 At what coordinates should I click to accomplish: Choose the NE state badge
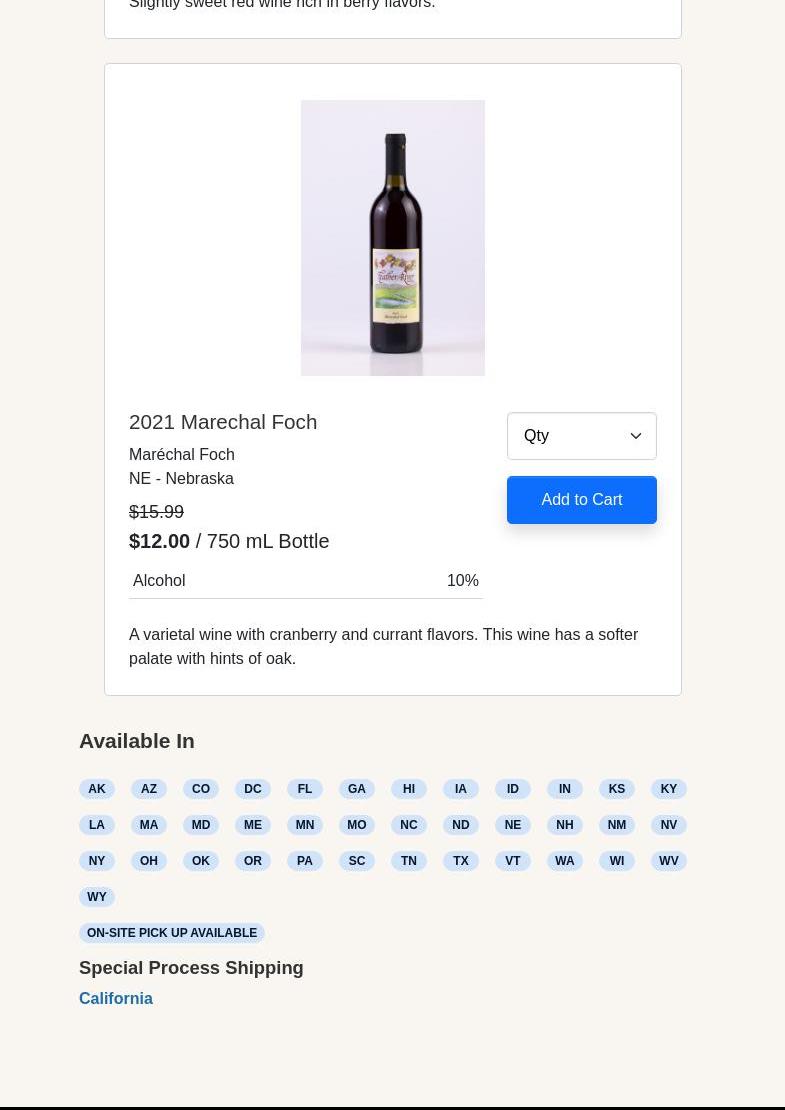pyautogui.click(x=513, y=825)
